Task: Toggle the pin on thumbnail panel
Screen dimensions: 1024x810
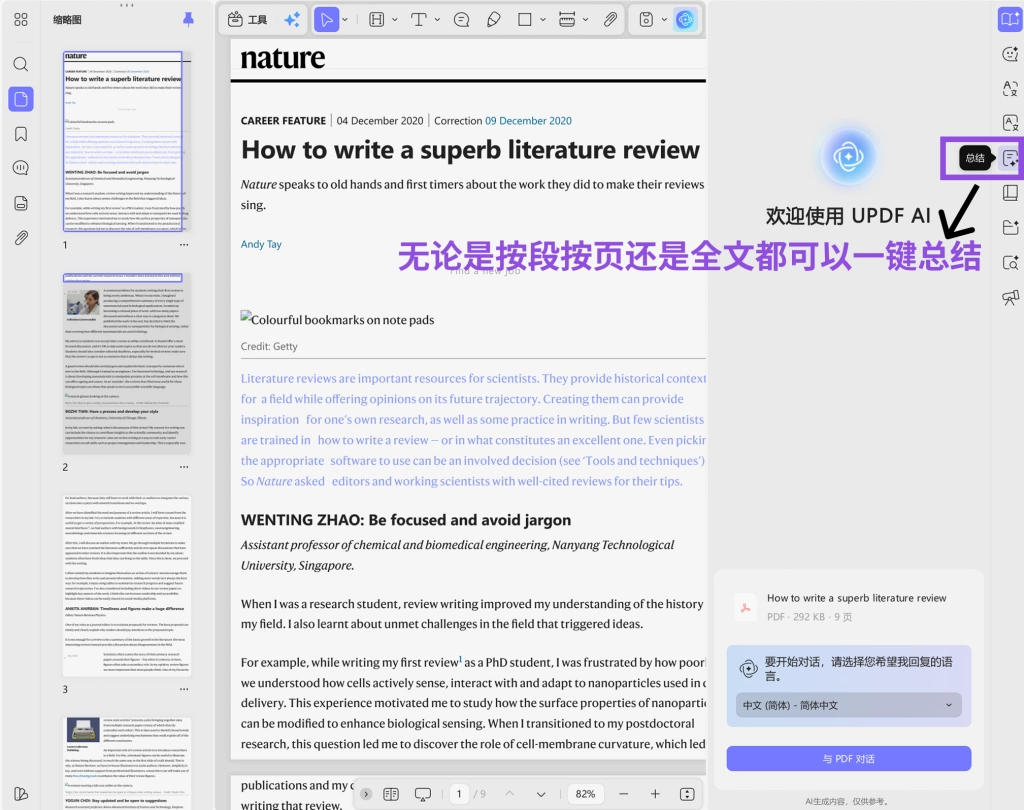Action: tap(188, 20)
